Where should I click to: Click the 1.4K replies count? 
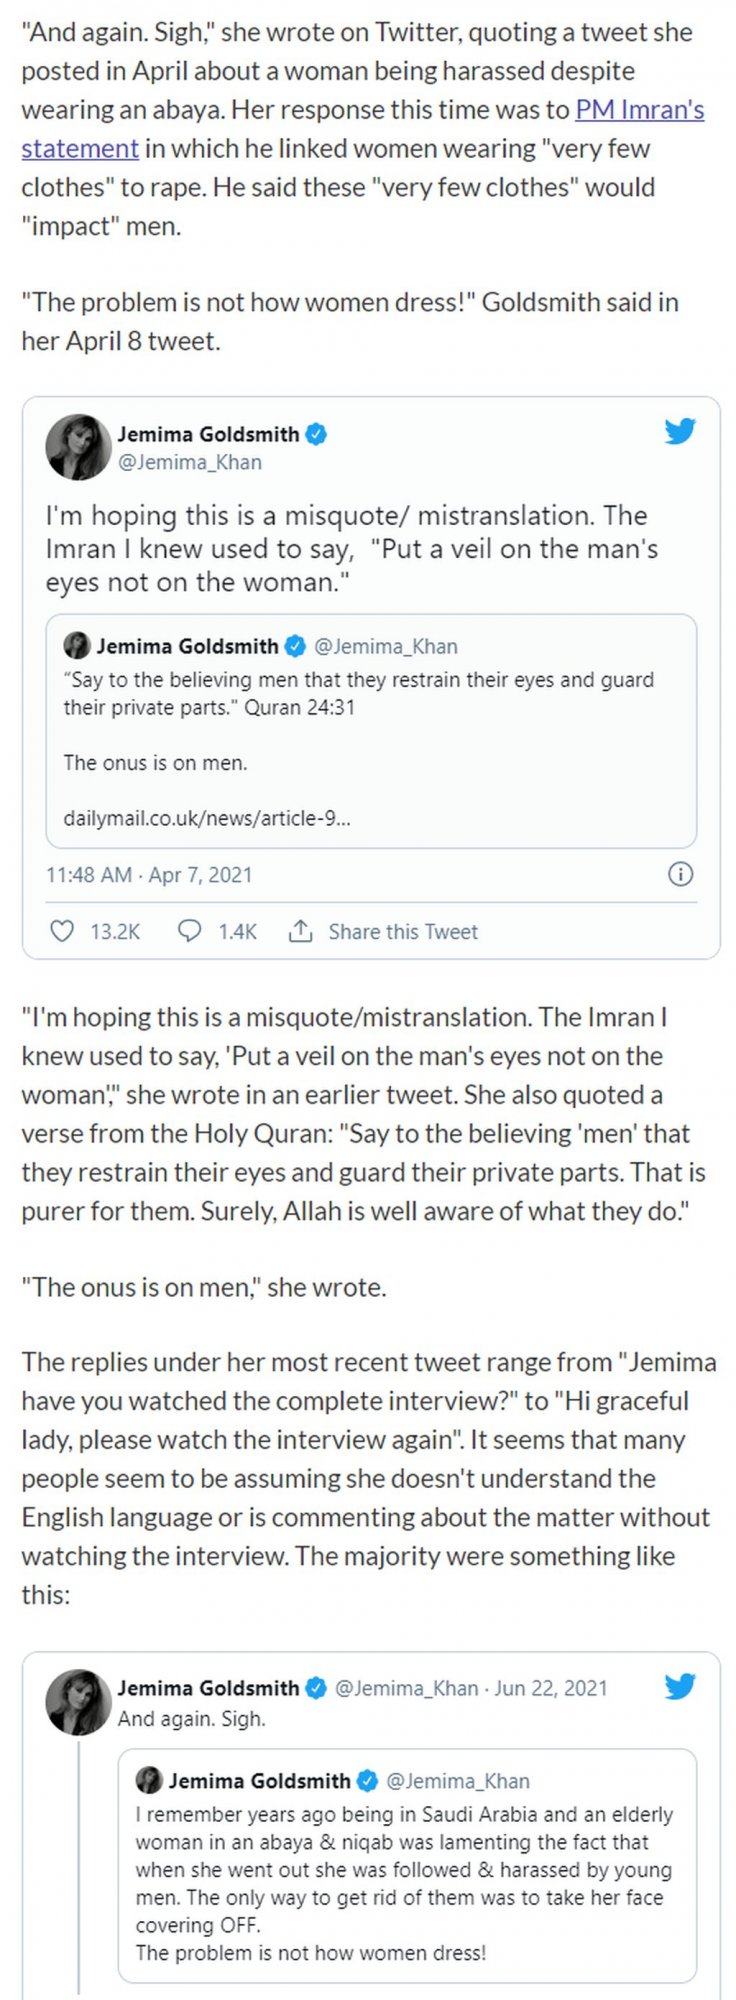coord(238,932)
